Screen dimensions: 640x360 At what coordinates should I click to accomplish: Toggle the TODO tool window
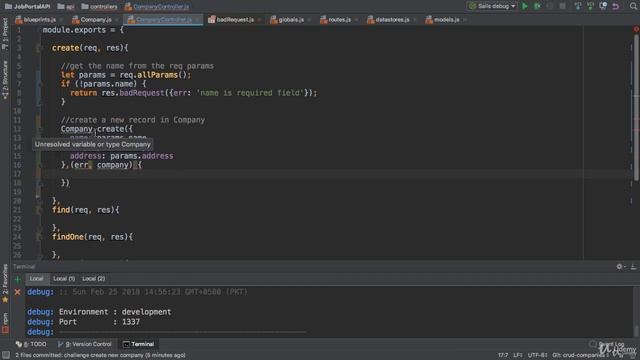tap(31, 344)
